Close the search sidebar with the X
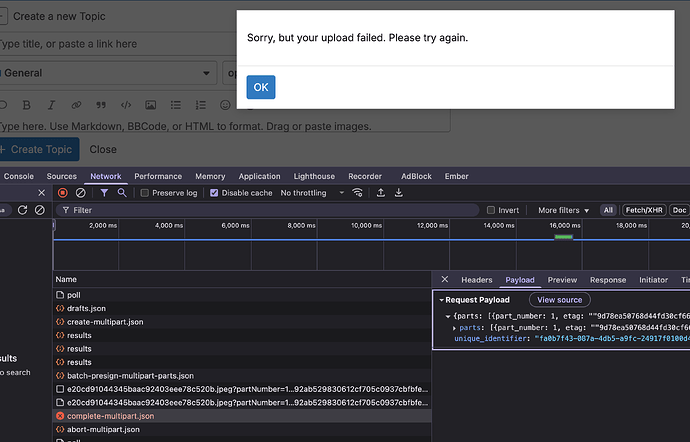 pos(41,193)
